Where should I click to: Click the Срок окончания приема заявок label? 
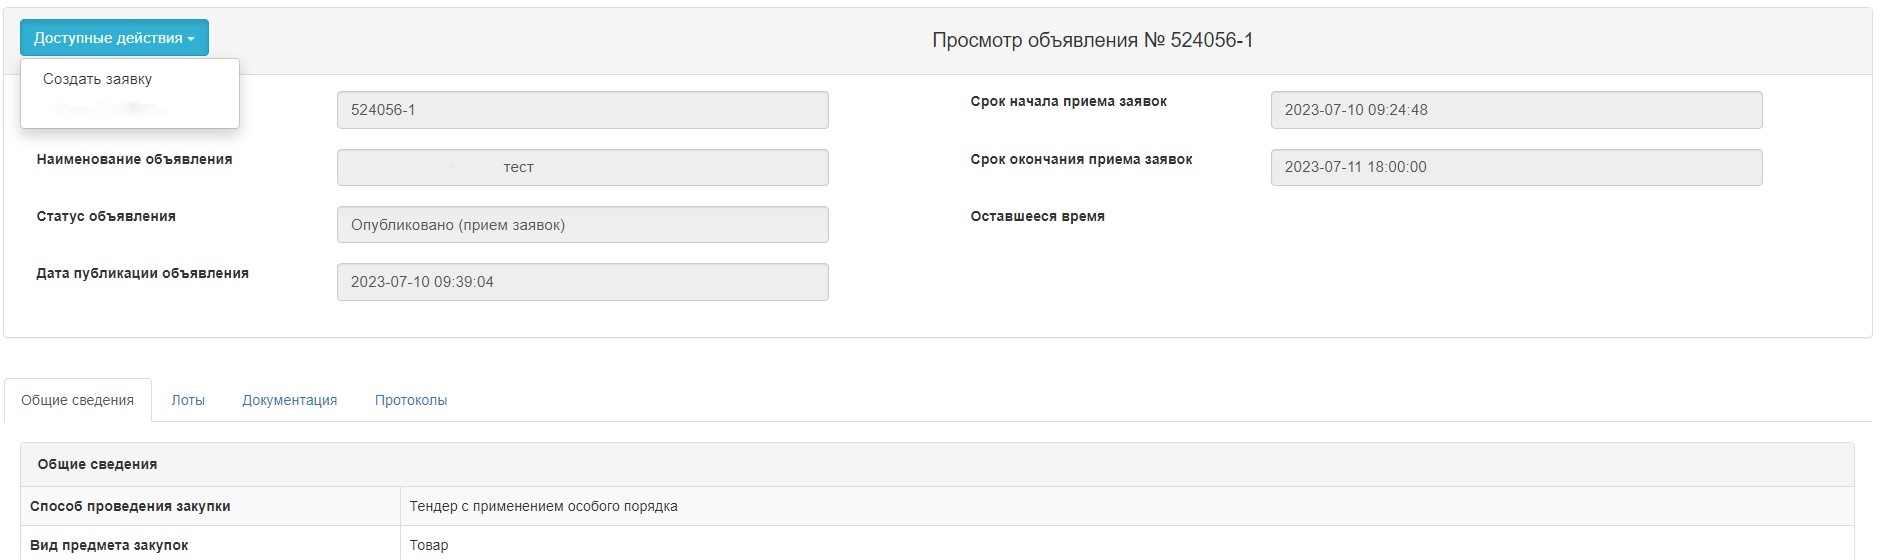coord(1081,159)
